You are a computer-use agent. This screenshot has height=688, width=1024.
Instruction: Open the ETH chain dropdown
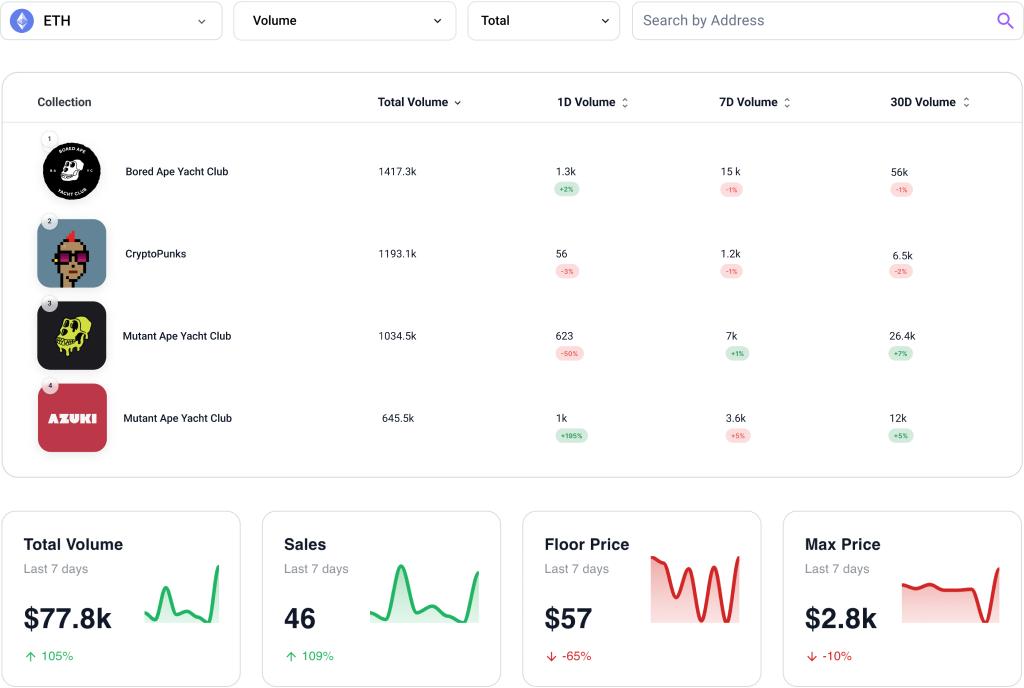coord(112,21)
